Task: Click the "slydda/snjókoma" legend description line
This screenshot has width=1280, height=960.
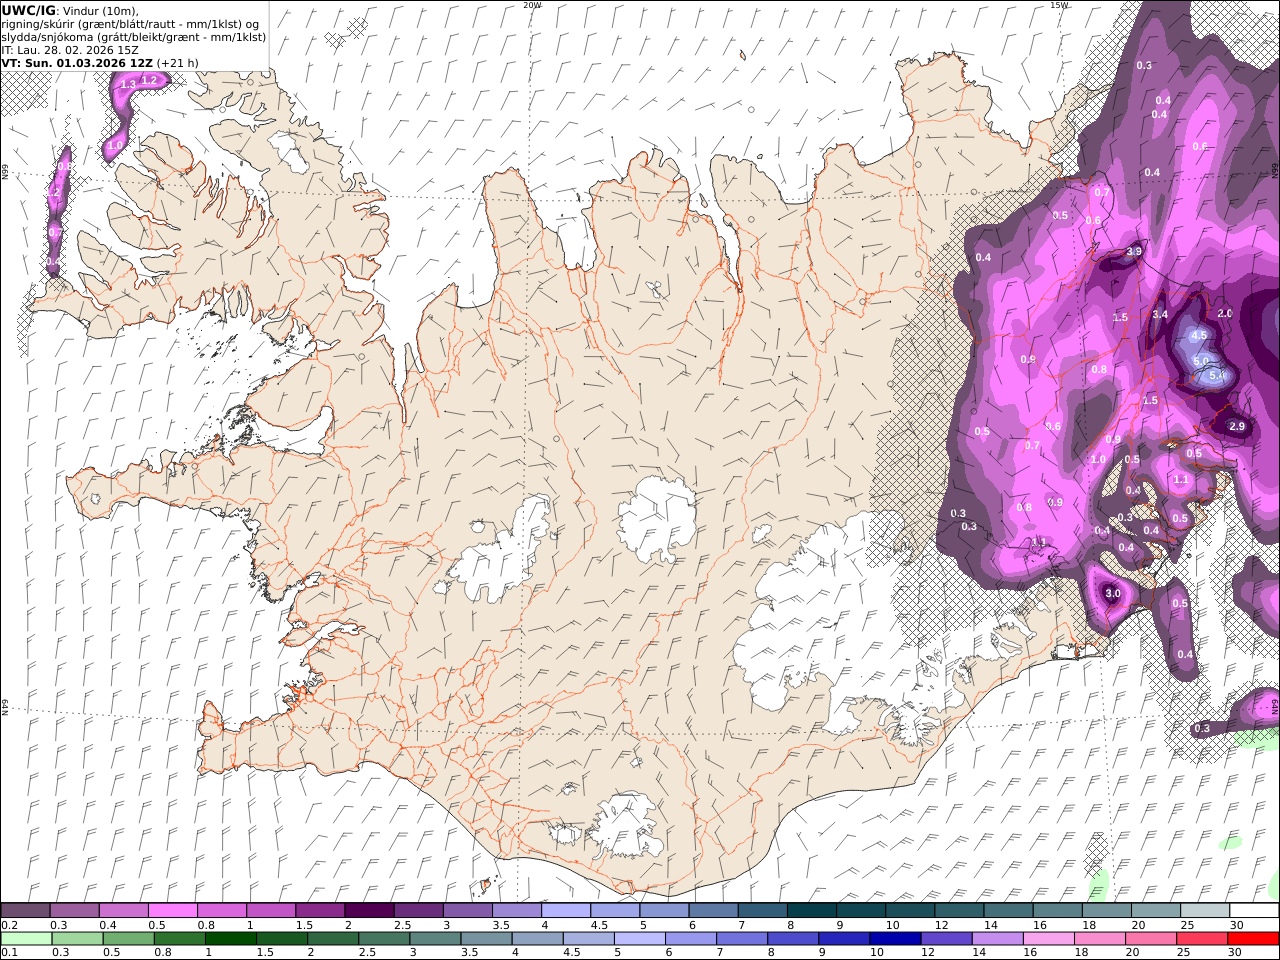Action: (x=134, y=36)
